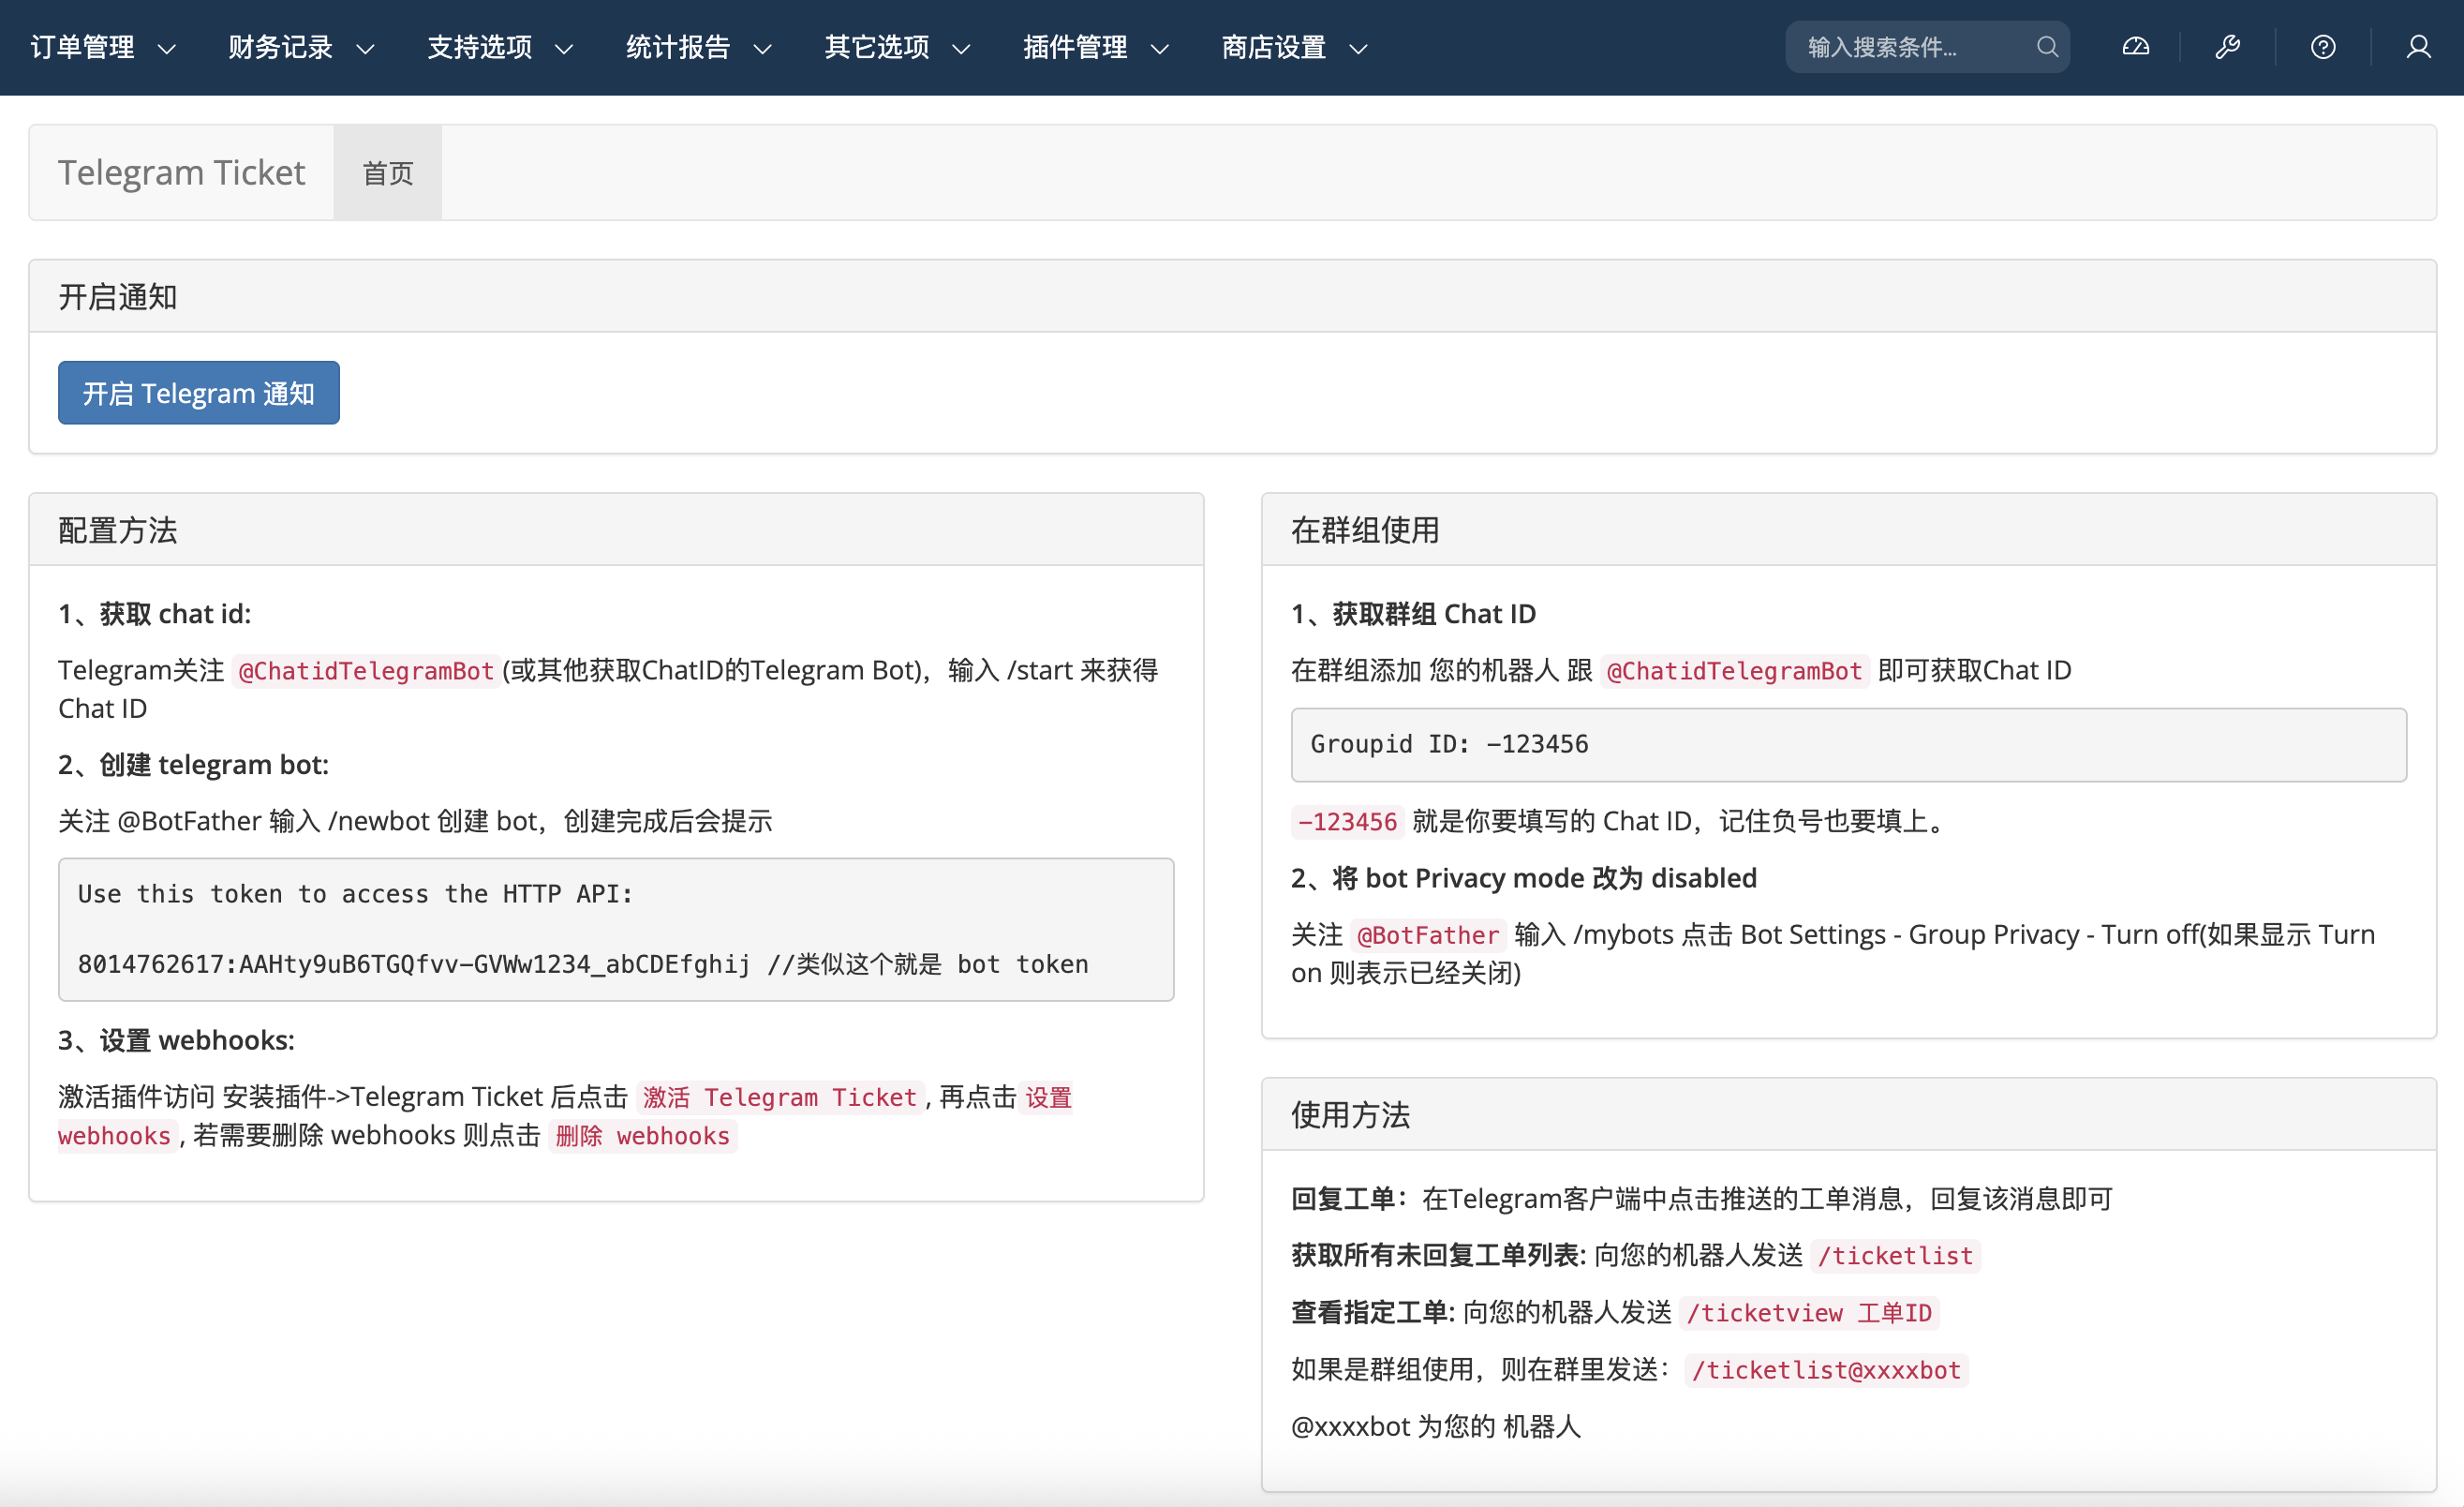Image resolution: width=2464 pixels, height=1507 pixels.
Task: Click the wrench tools icon
Action: (2228, 46)
